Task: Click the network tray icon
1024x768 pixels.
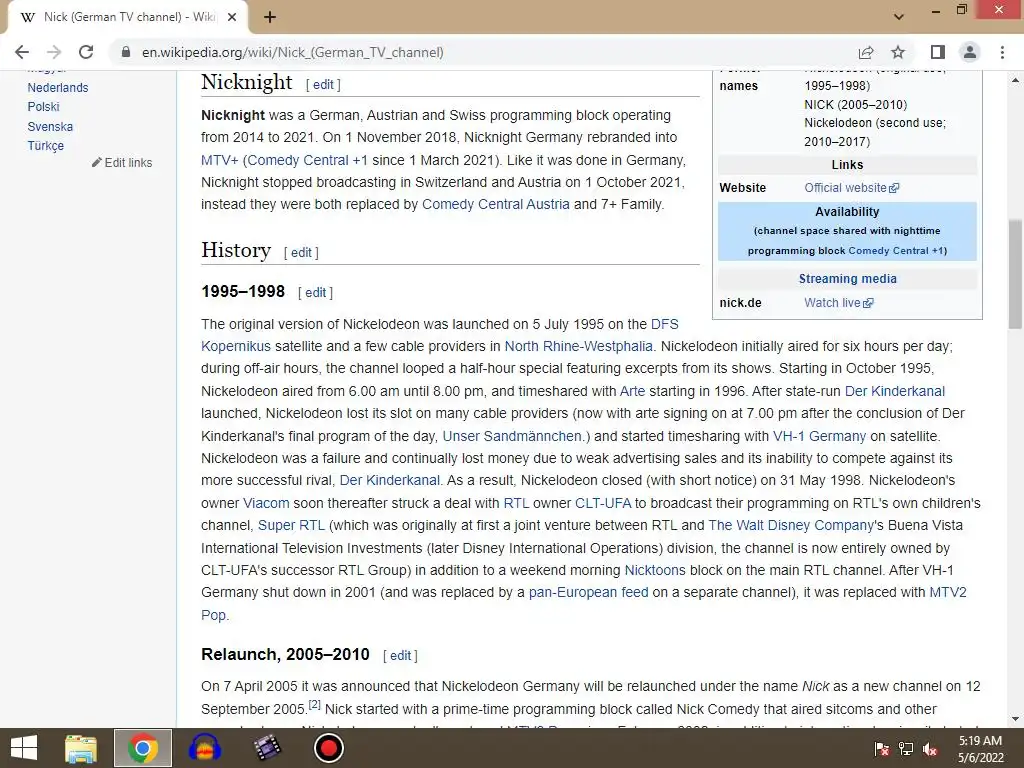Action: (x=906, y=749)
